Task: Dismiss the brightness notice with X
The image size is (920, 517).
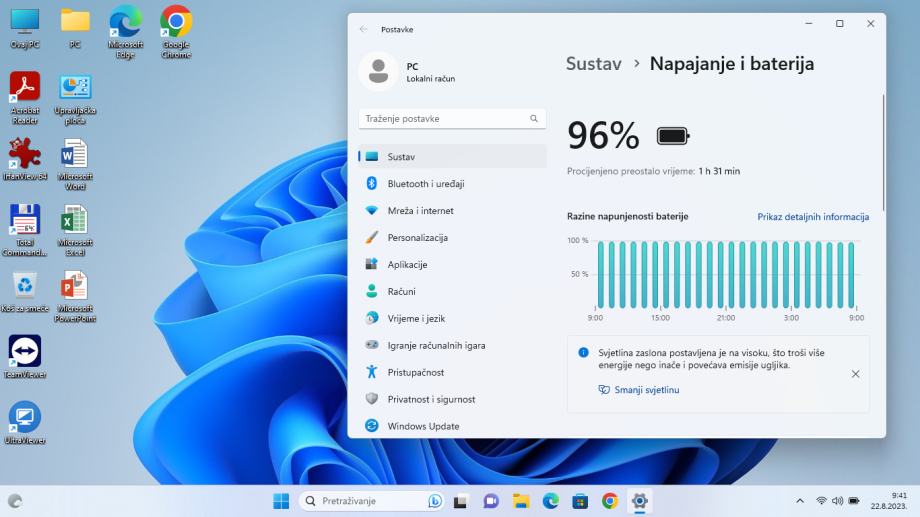Action: pos(855,374)
